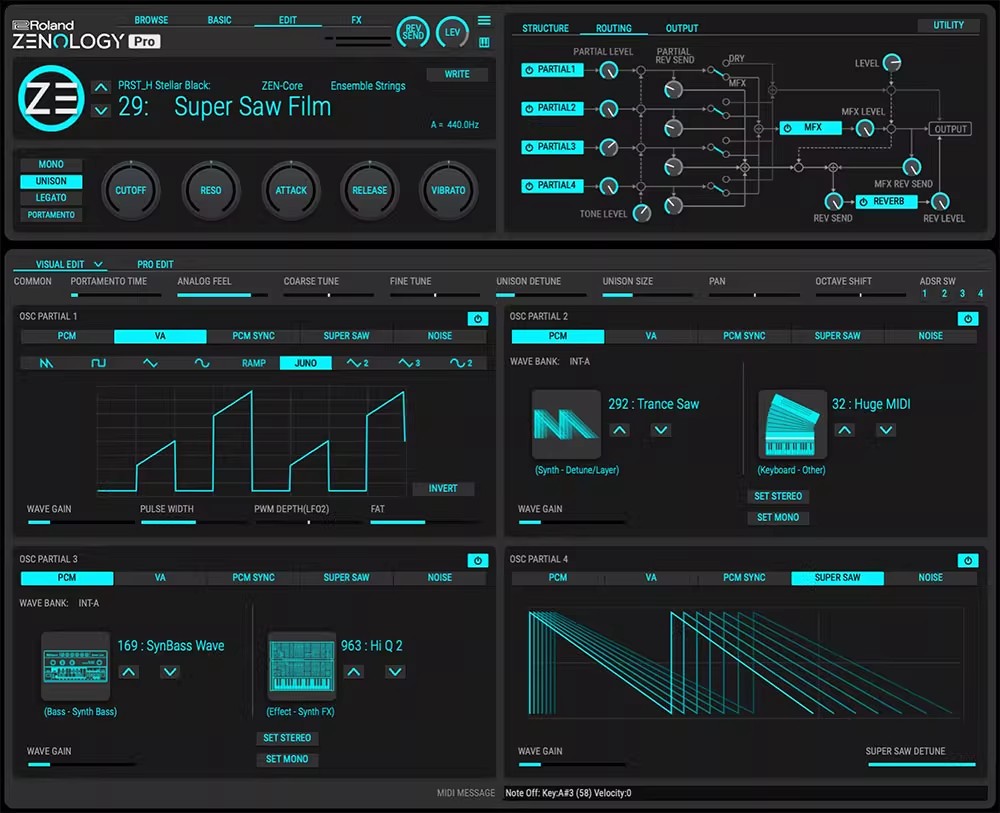Click the CUTOFF knob
The width and height of the screenshot is (1000, 813).
tap(130, 190)
